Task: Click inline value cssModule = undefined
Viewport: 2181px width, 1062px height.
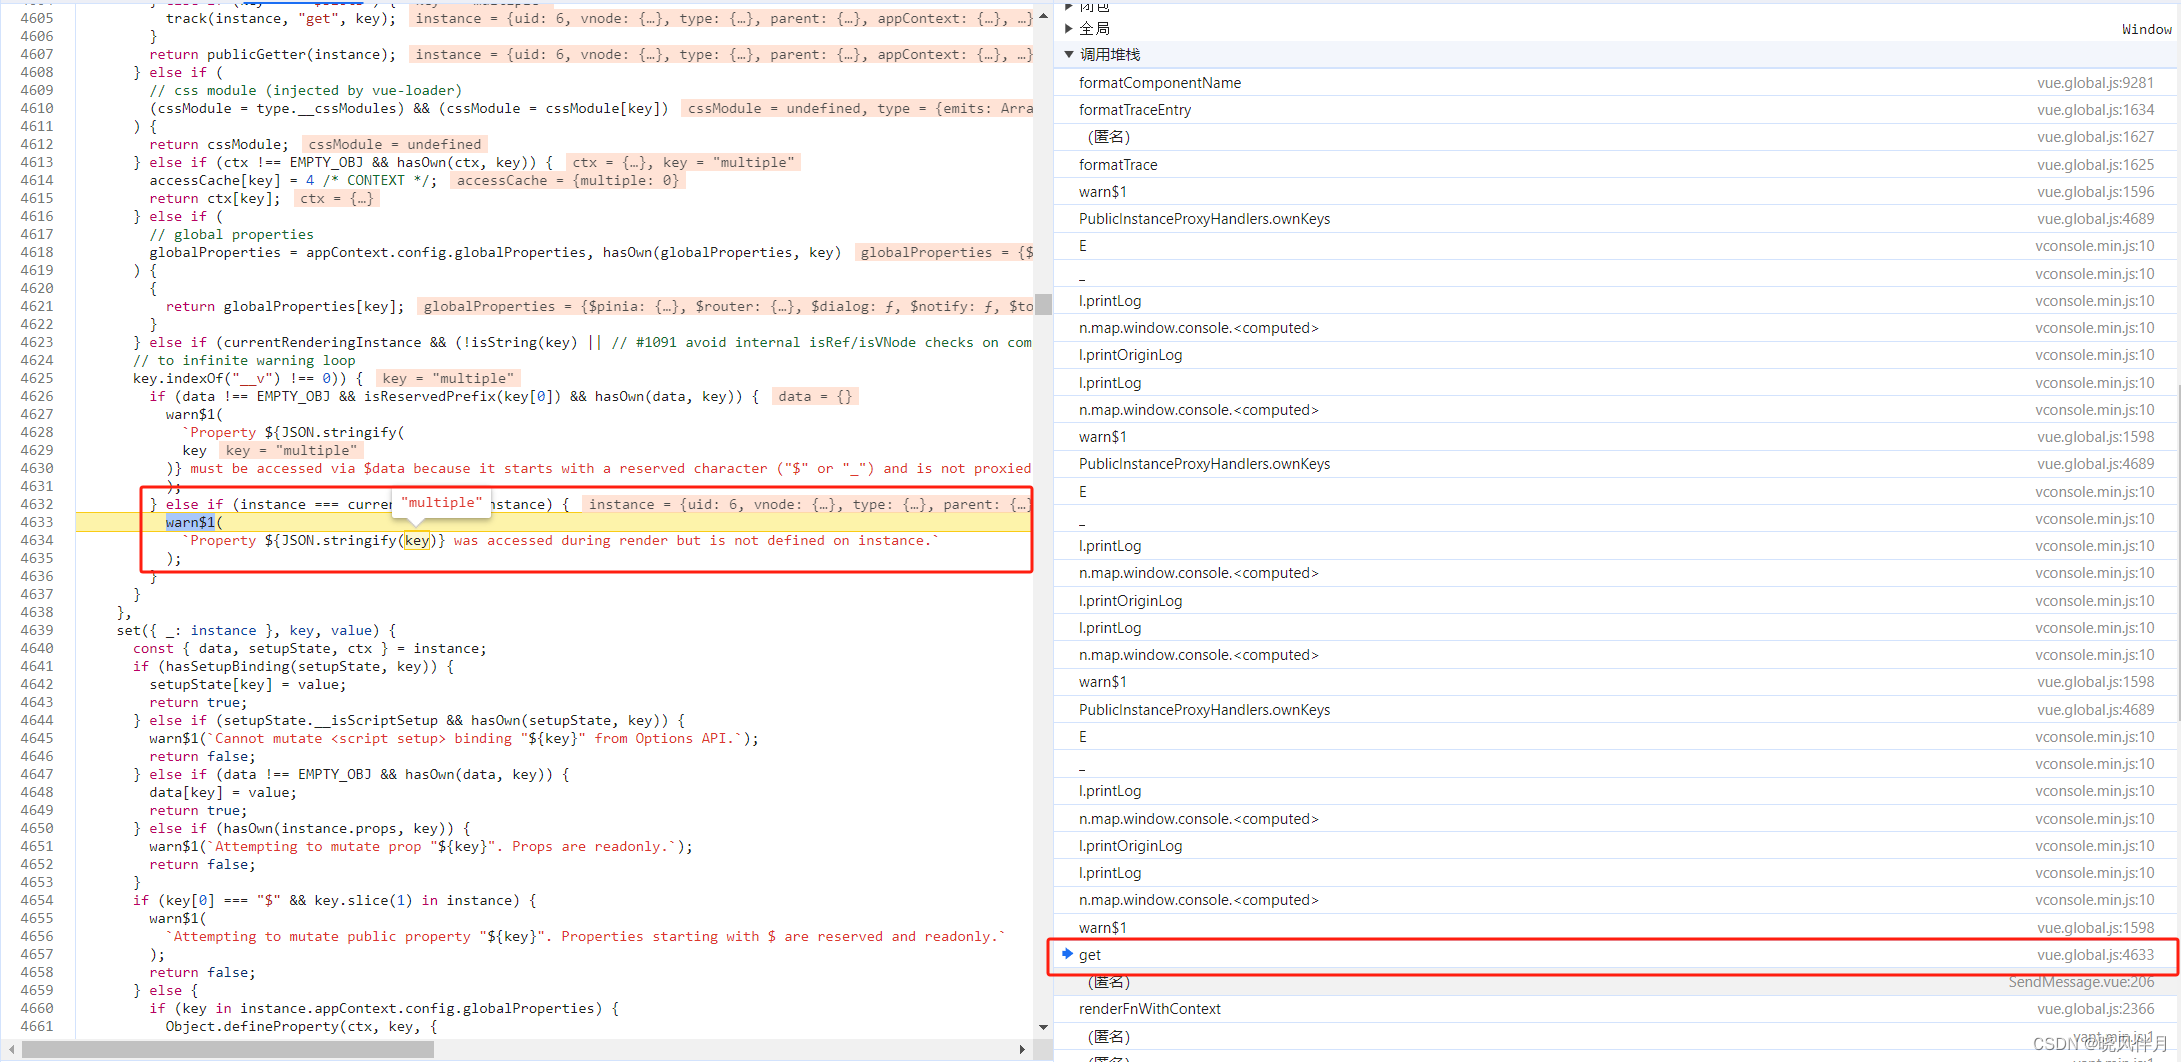Action: pyautogui.click(x=394, y=144)
